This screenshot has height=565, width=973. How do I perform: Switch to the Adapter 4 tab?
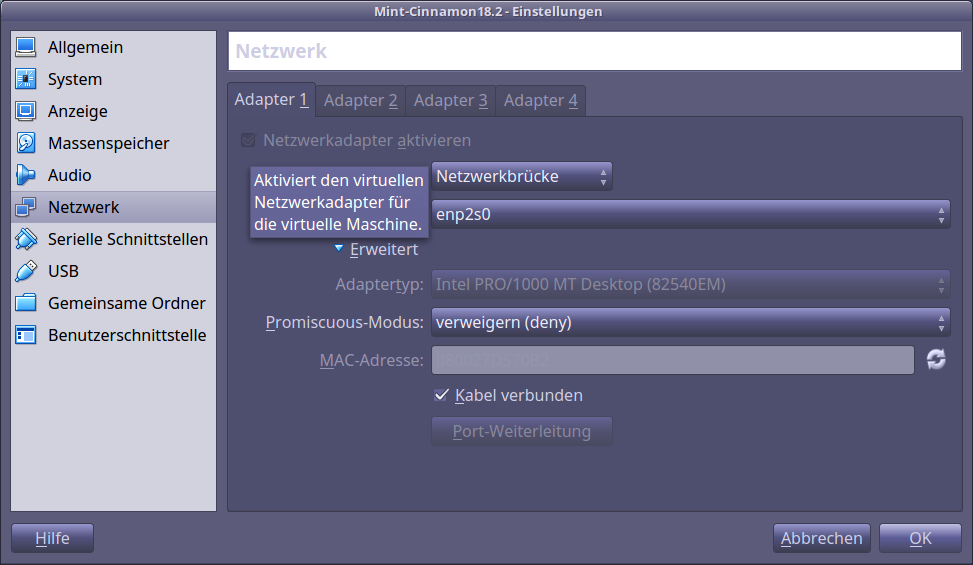click(x=540, y=100)
